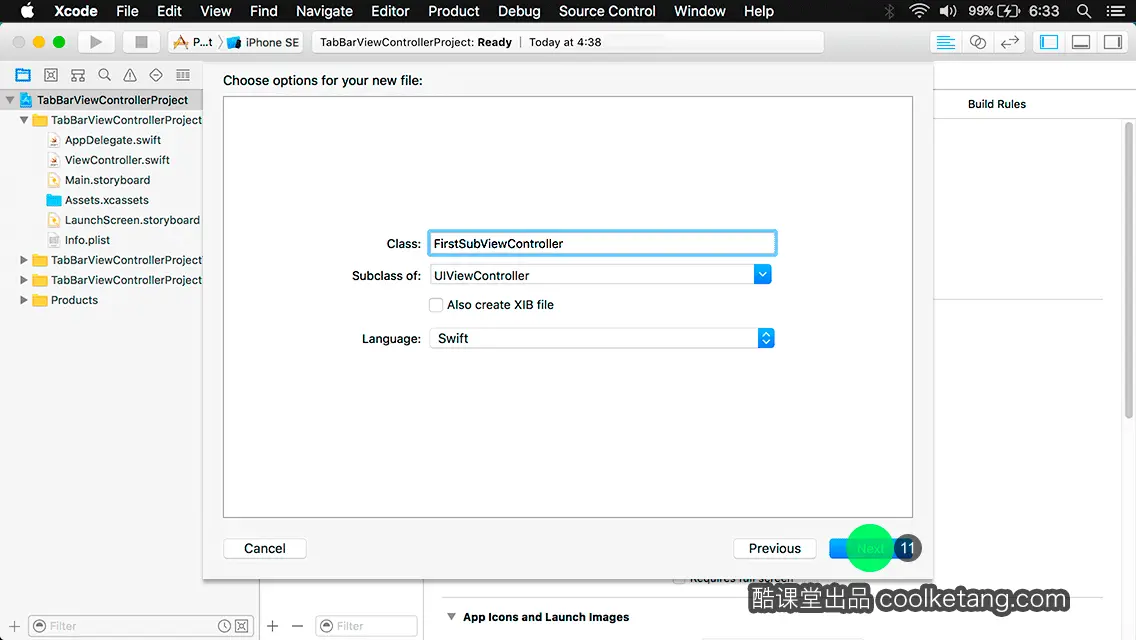This screenshot has height=640, width=1136.
Task: Click the Class name text field
Action: click(602, 244)
